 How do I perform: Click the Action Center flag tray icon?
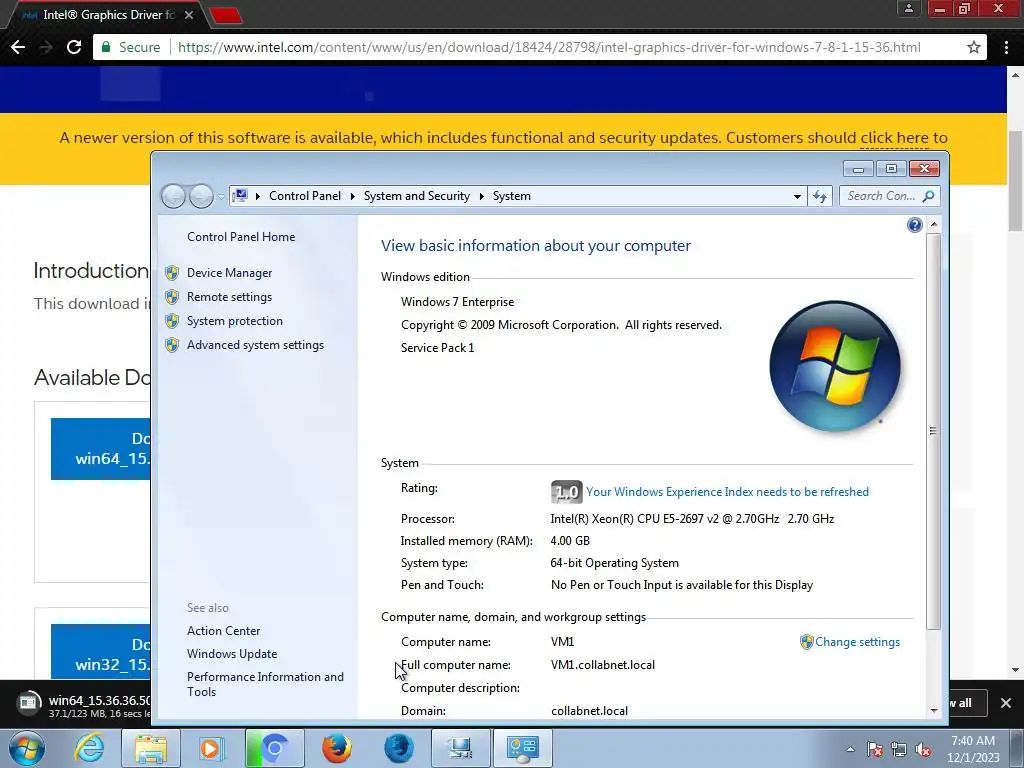(874, 749)
